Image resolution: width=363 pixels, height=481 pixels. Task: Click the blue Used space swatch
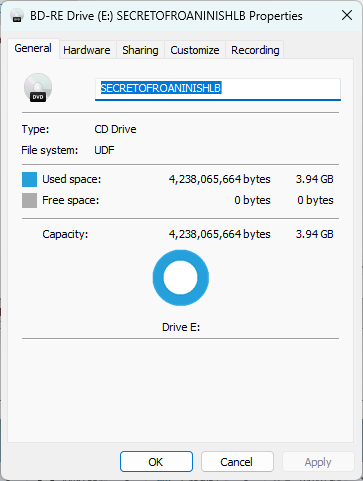click(x=29, y=179)
